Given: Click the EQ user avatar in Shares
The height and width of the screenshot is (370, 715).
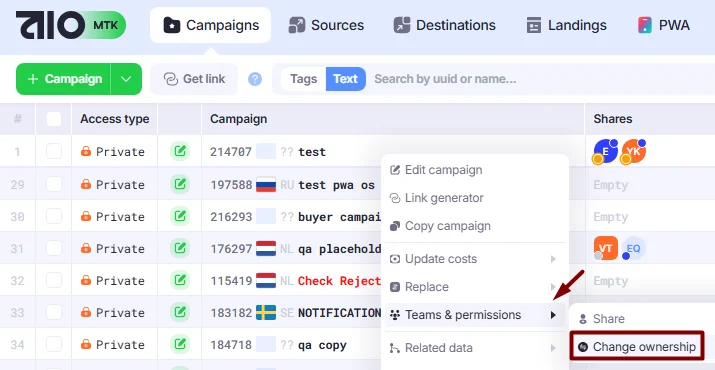Looking at the screenshot, I should tap(634, 248).
